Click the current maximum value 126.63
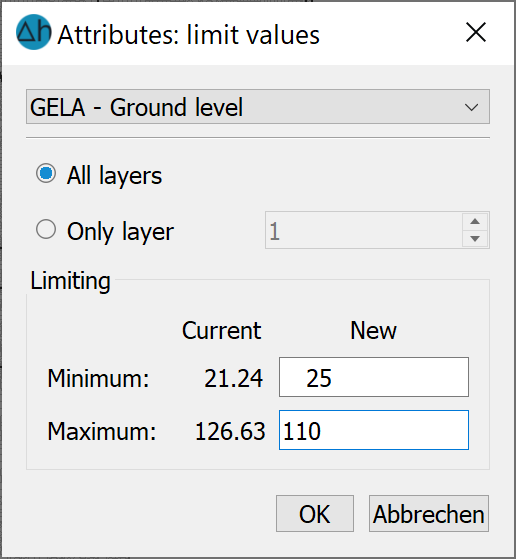This screenshot has height=559, width=516. coord(230,431)
